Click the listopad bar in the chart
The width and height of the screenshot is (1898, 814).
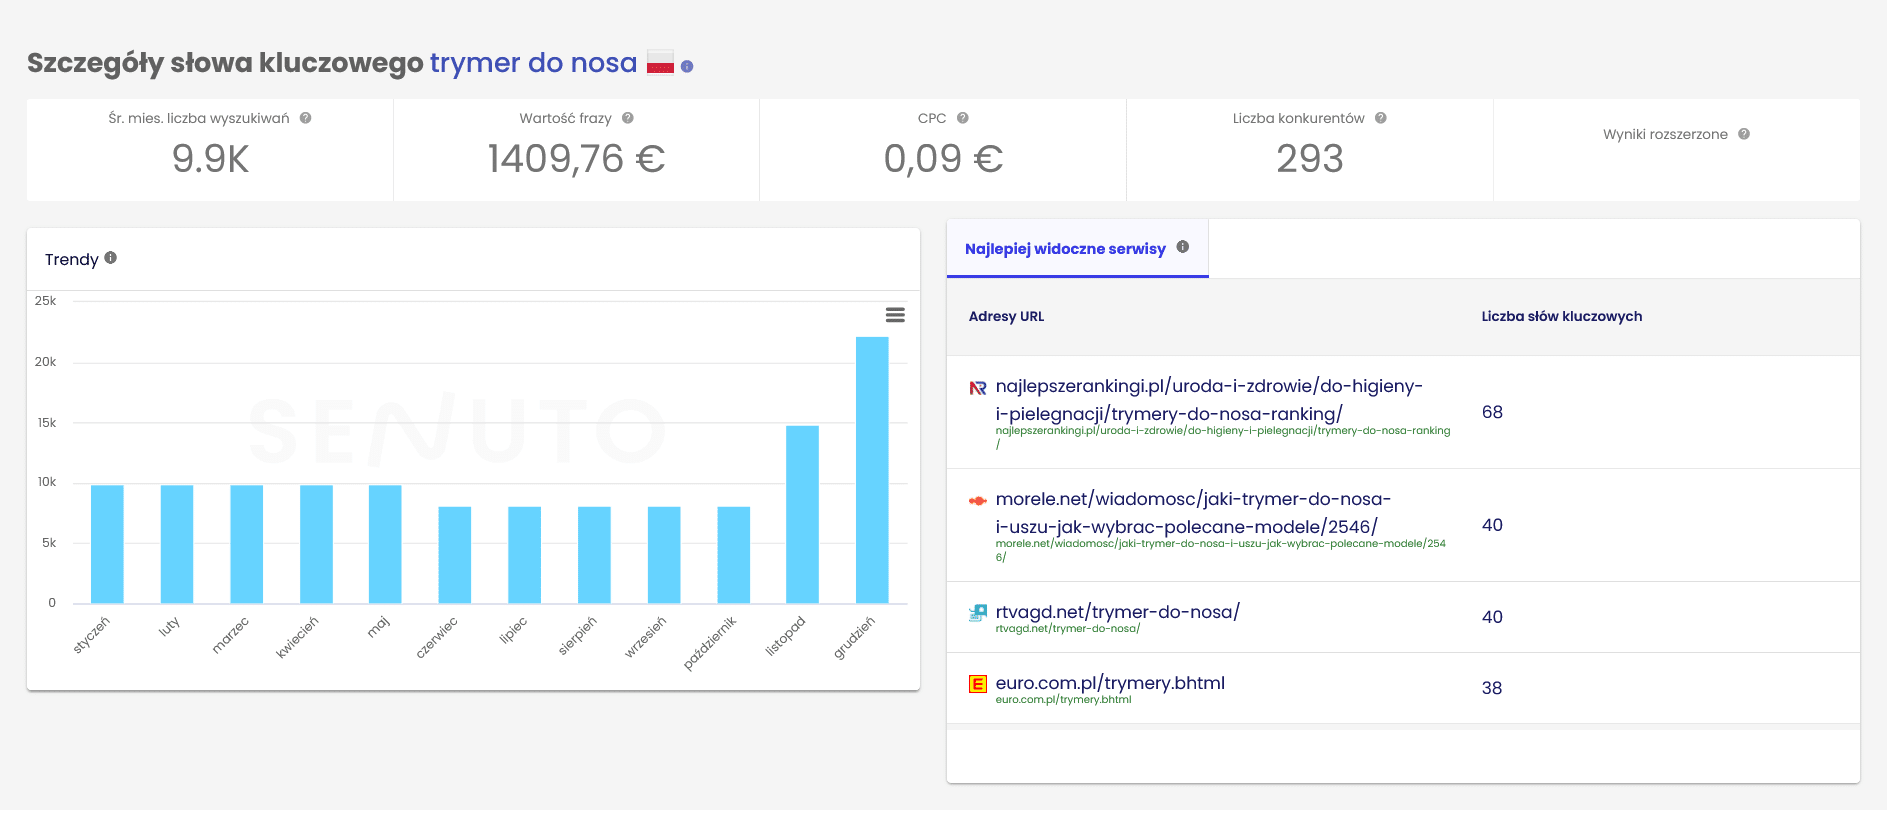click(x=802, y=515)
